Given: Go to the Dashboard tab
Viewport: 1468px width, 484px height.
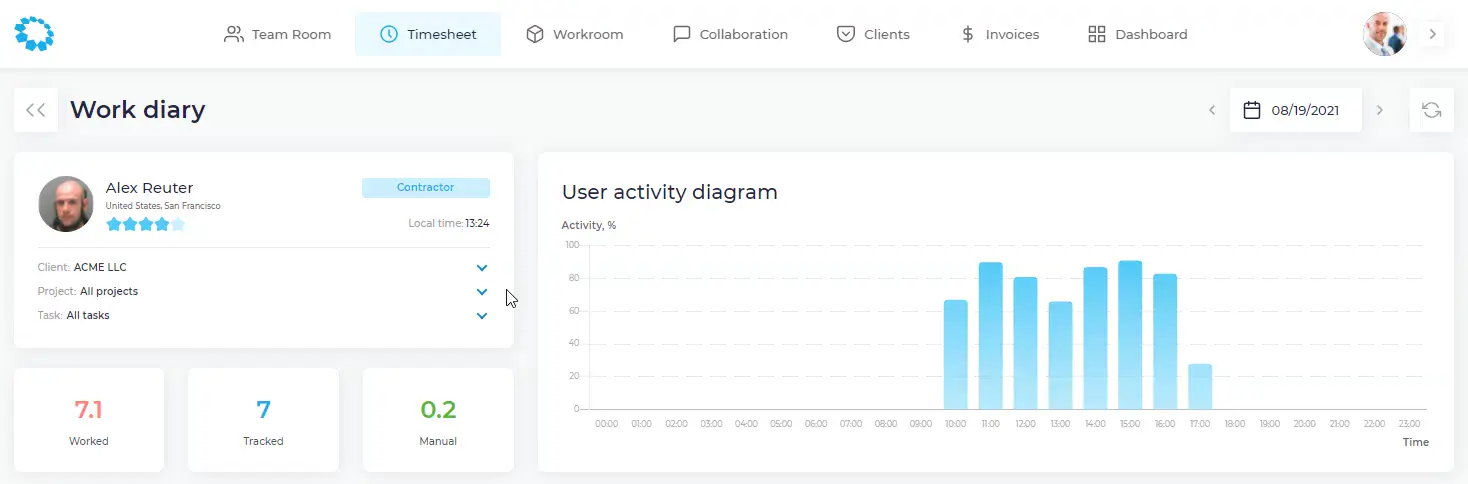Looking at the screenshot, I should click(1138, 34).
